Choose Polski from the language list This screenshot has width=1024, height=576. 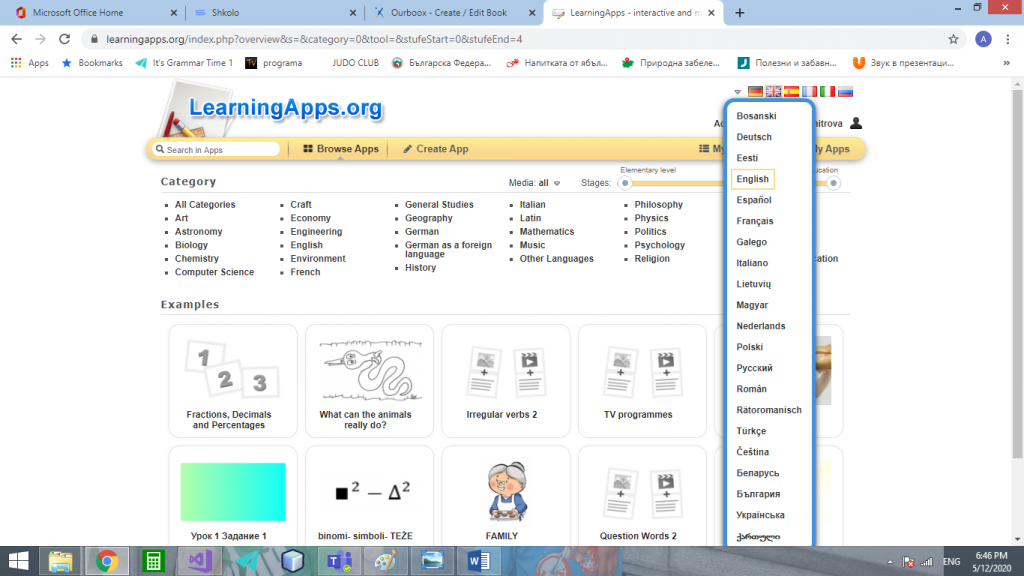tap(749, 347)
